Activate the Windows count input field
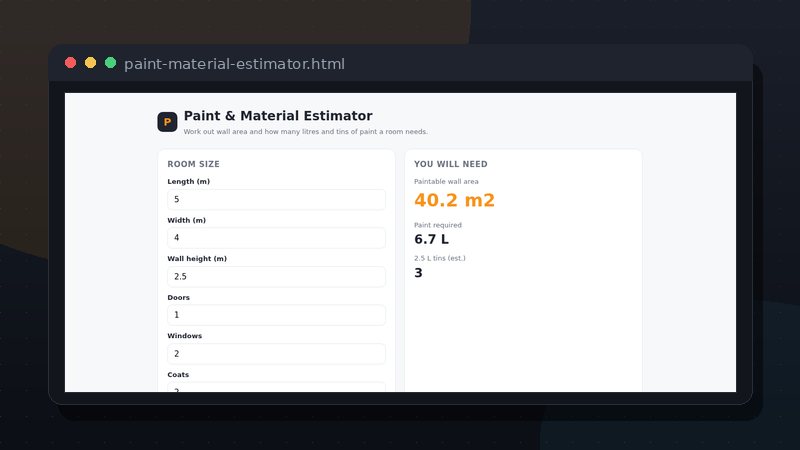Viewport: 800px width, 450px height. pos(277,354)
